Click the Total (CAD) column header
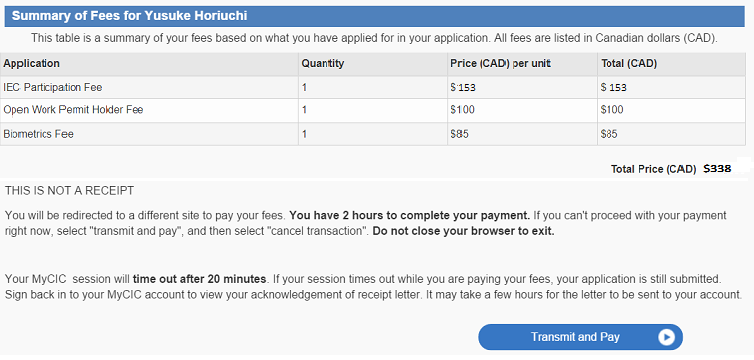Viewport: 754px width, 360px height. coord(629,63)
